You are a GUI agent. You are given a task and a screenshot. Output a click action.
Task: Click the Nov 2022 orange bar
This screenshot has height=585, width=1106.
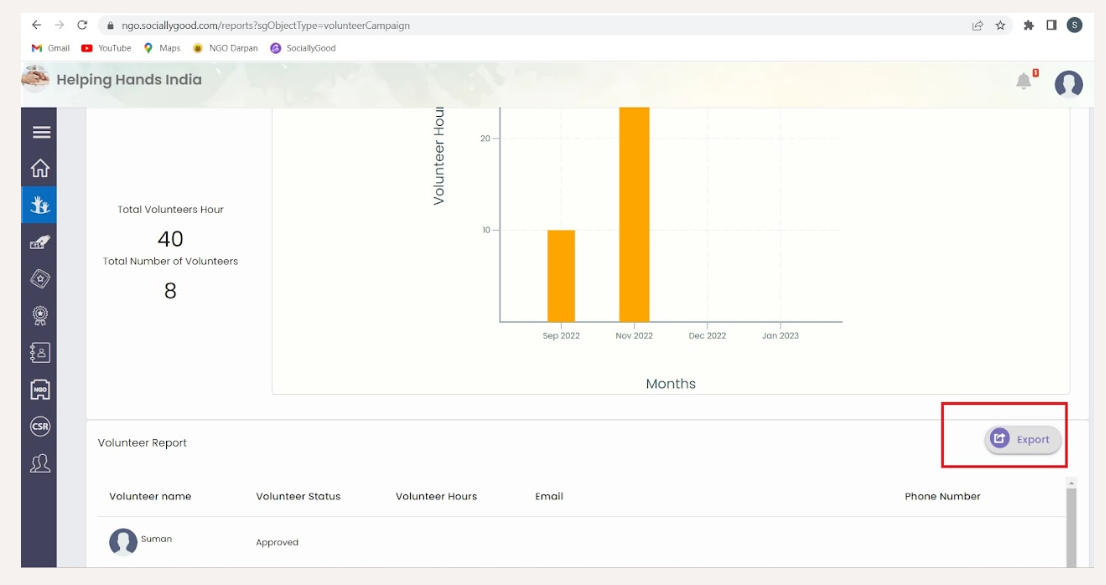[634, 214]
